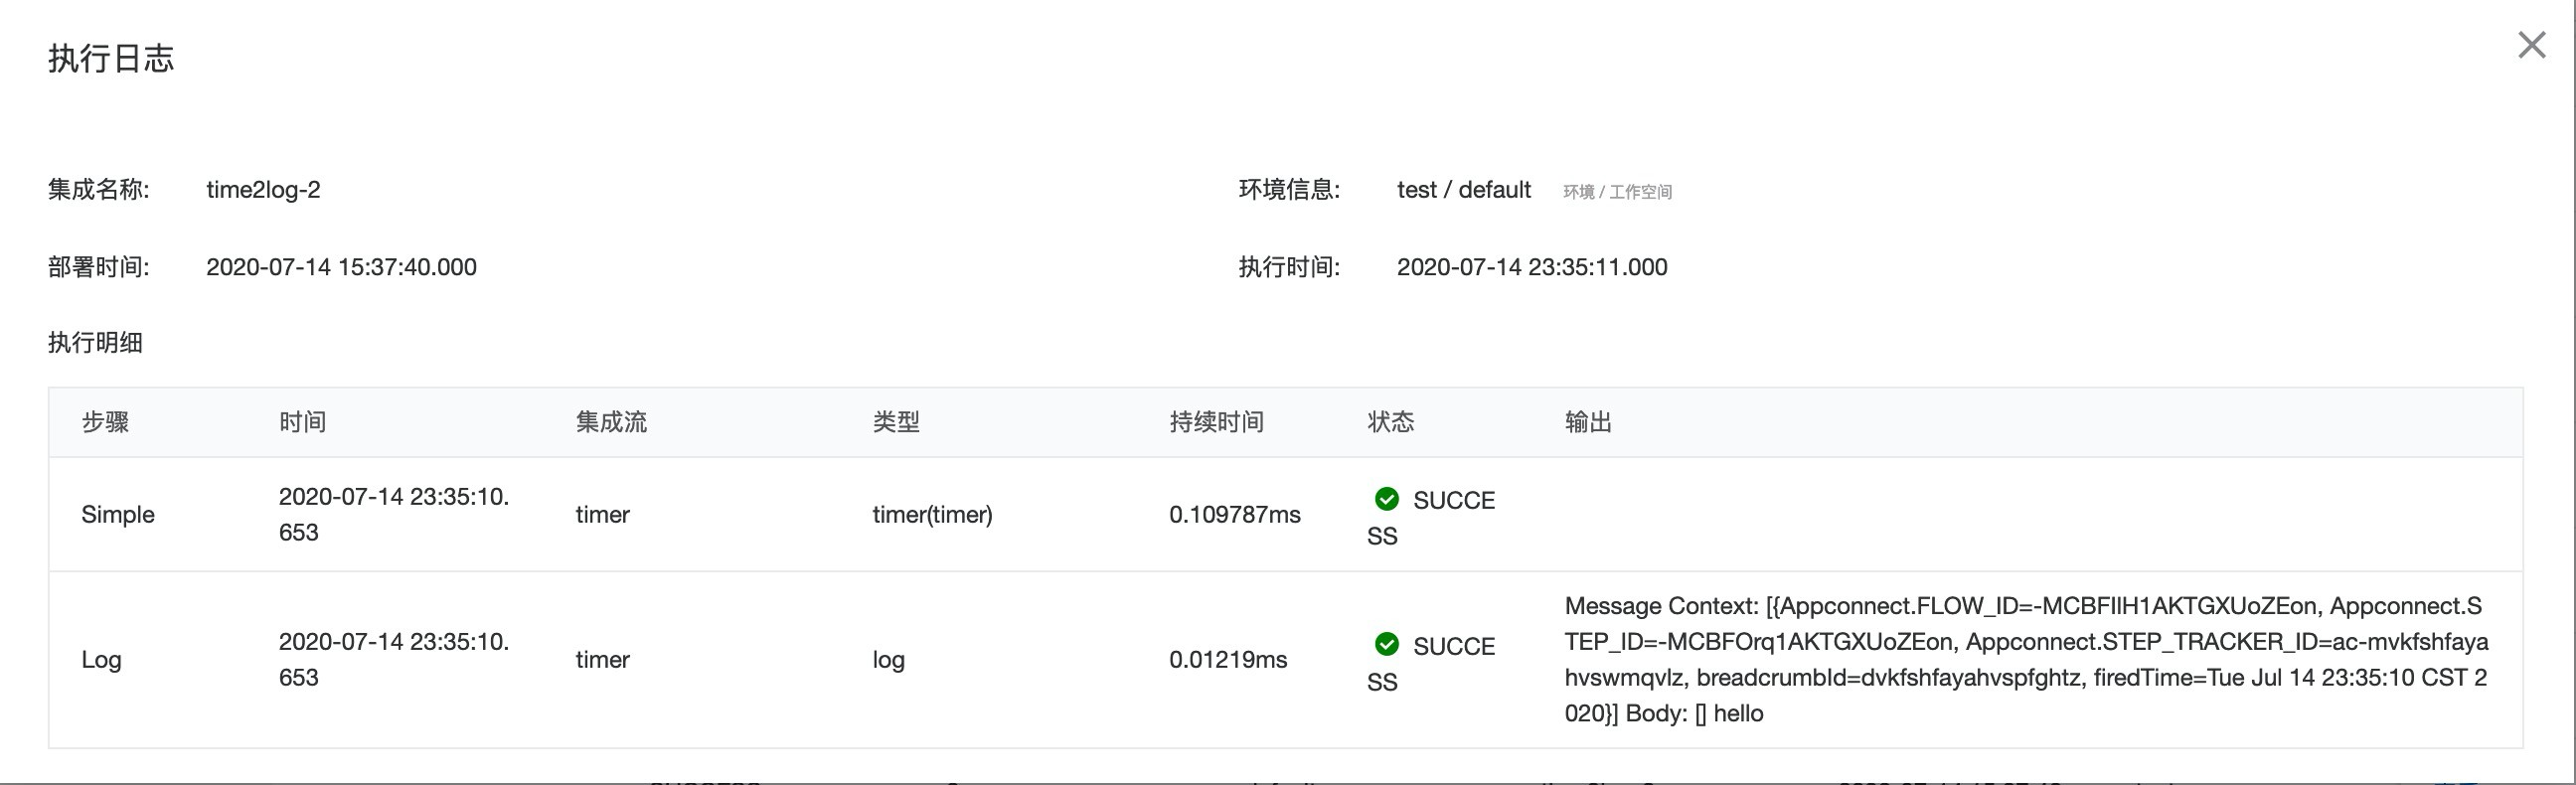Click the 类型 column header
Screen dimensions: 2576x785
pyautogui.click(x=896, y=422)
